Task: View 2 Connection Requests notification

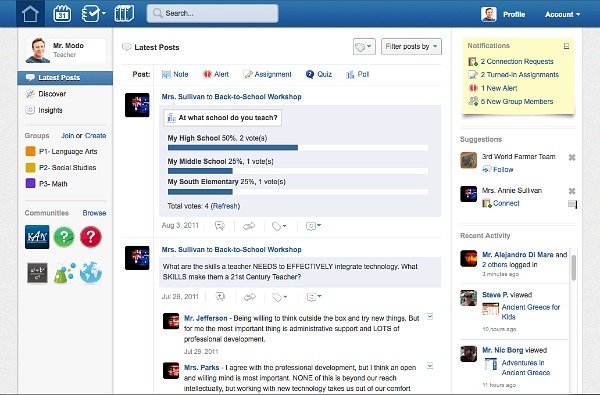Action: (x=517, y=61)
